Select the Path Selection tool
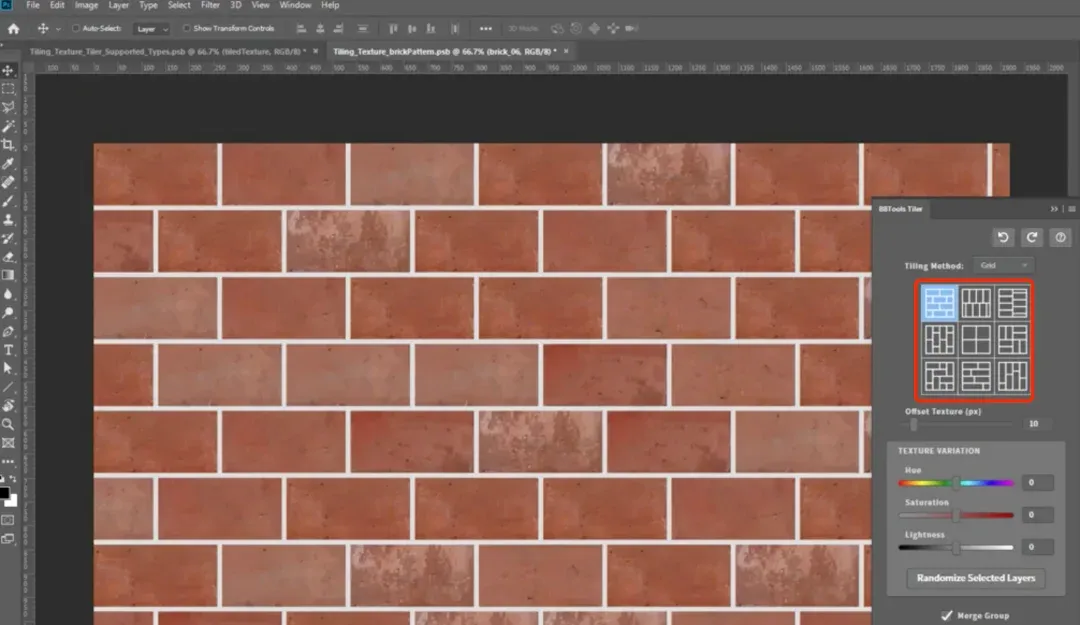This screenshot has width=1080, height=625. [8, 369]
